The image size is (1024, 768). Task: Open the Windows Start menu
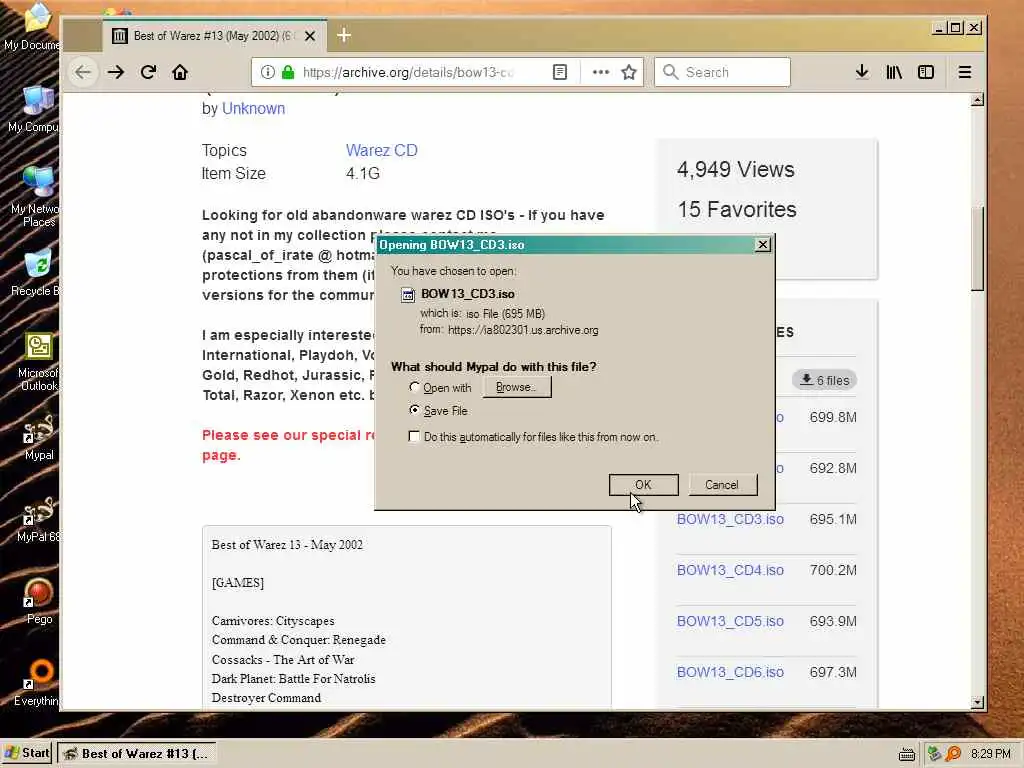(x=27, y=753)
